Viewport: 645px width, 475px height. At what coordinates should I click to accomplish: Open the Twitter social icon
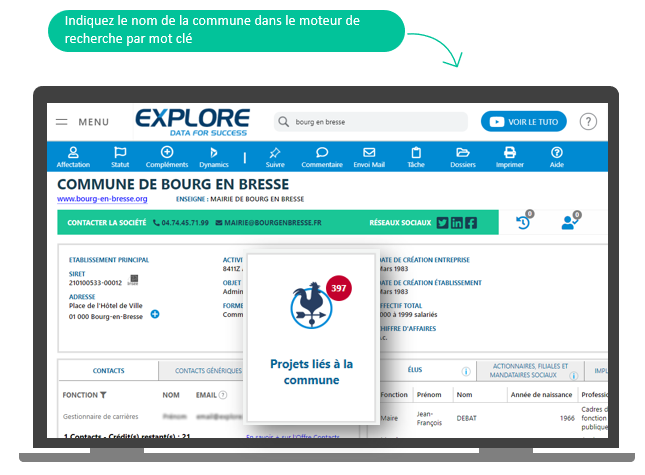442,222
